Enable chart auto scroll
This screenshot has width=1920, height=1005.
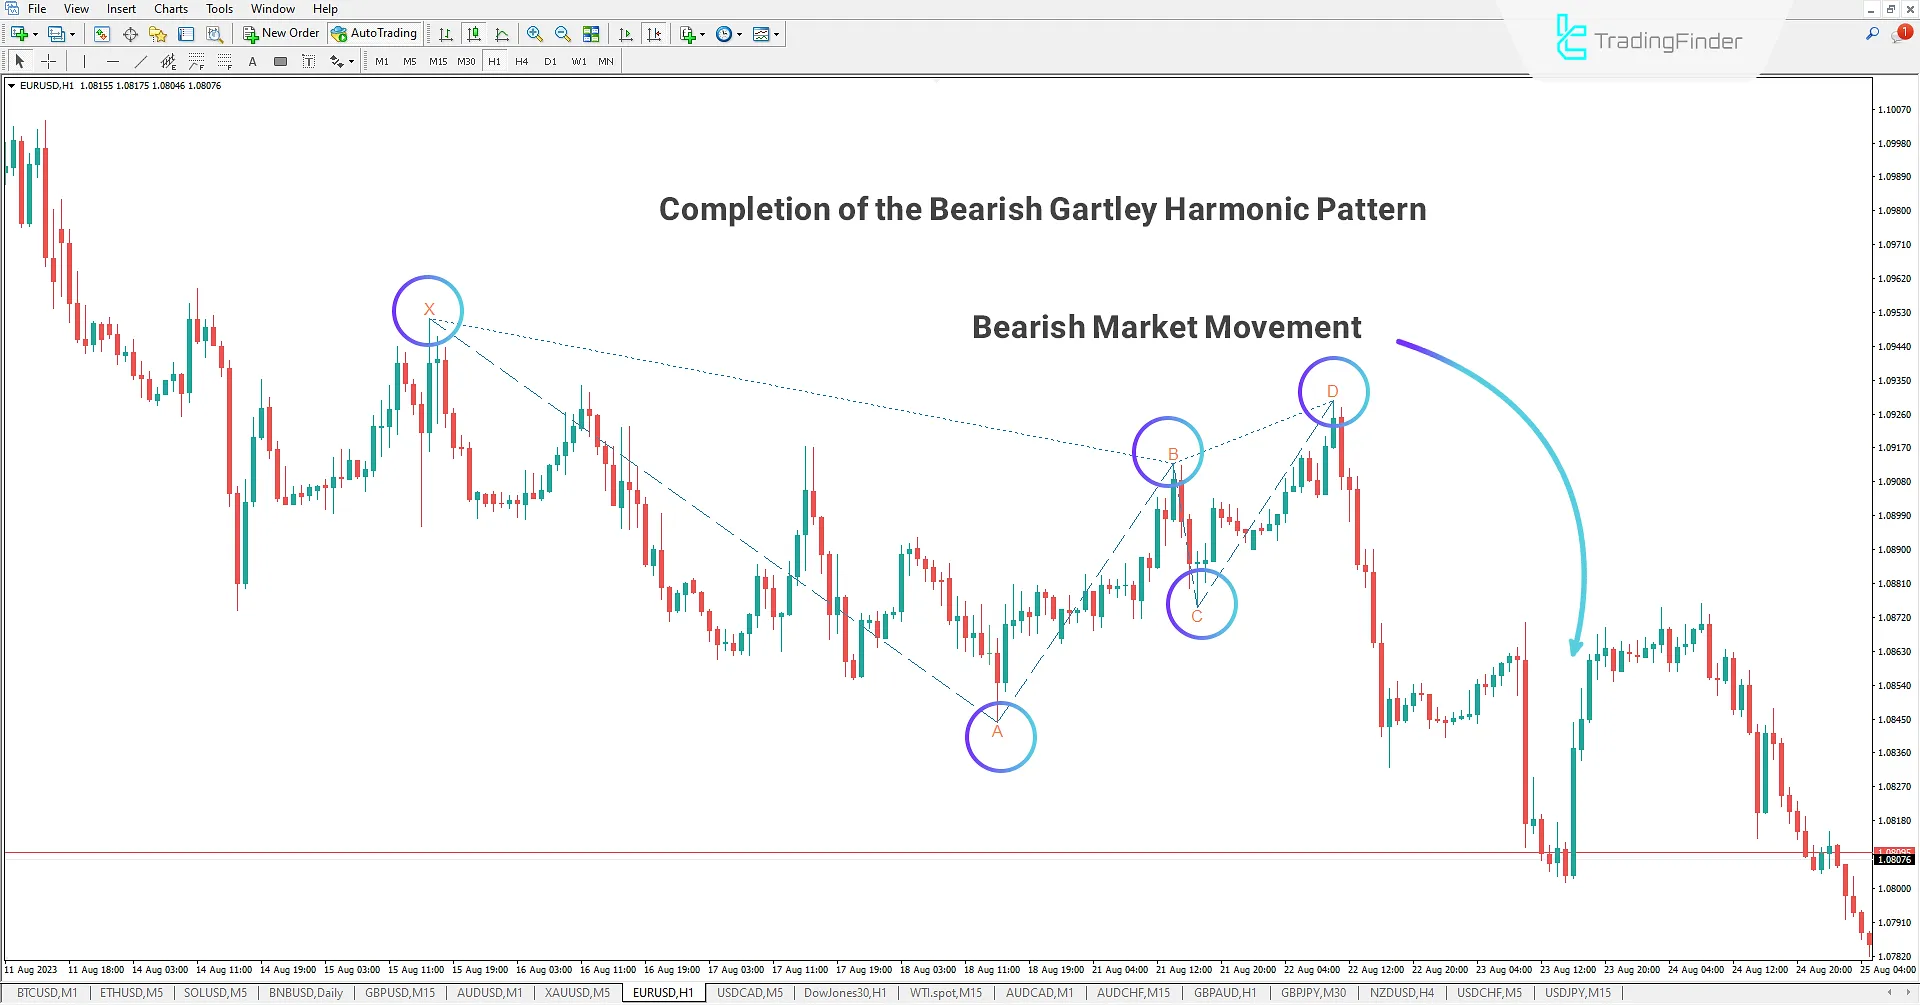coord(626,33)
